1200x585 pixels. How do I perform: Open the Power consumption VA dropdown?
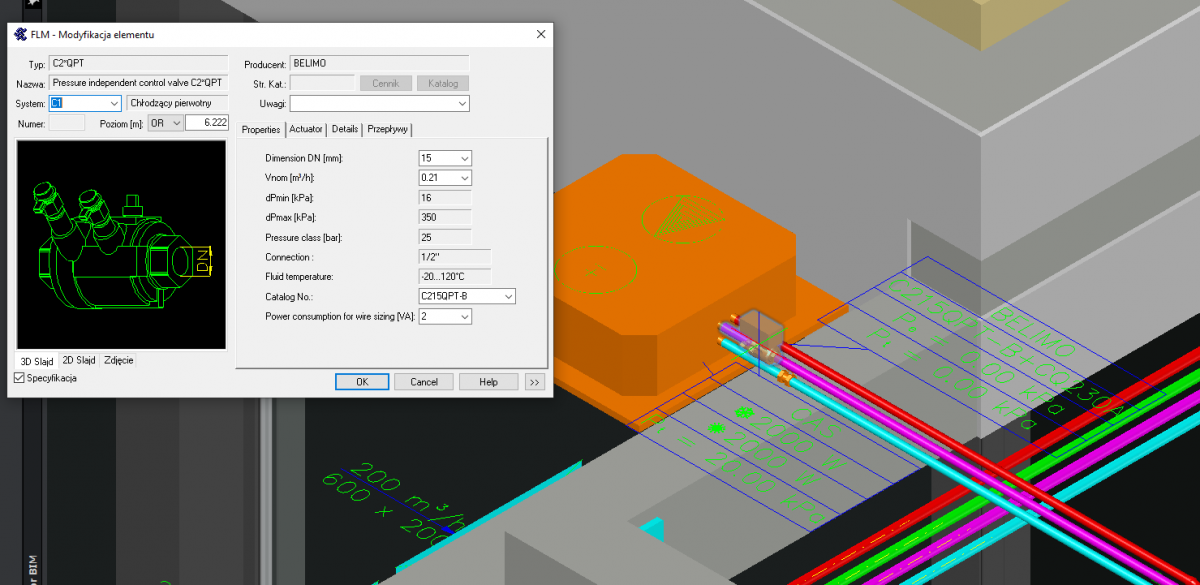[x=464, y=316]
